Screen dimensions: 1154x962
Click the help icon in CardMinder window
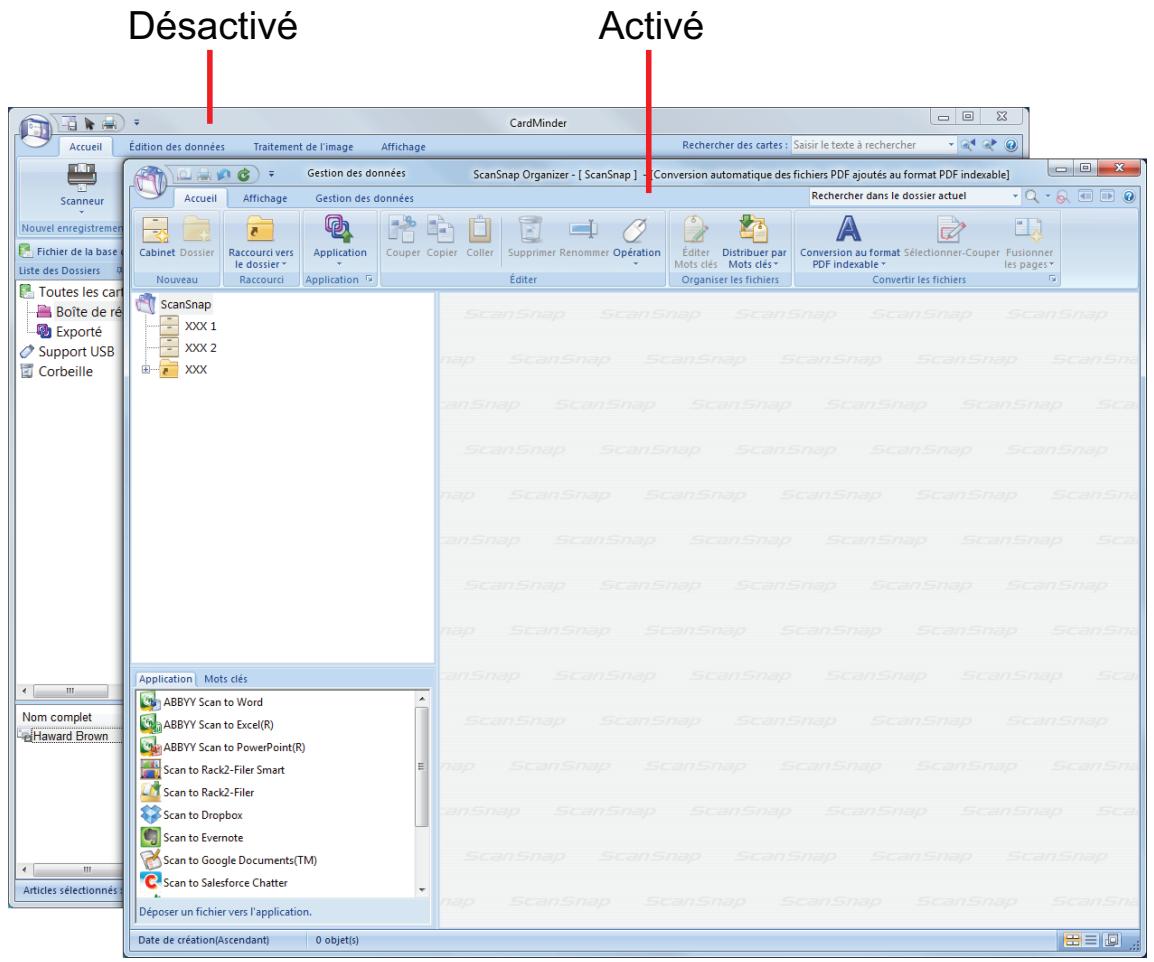1011,145
